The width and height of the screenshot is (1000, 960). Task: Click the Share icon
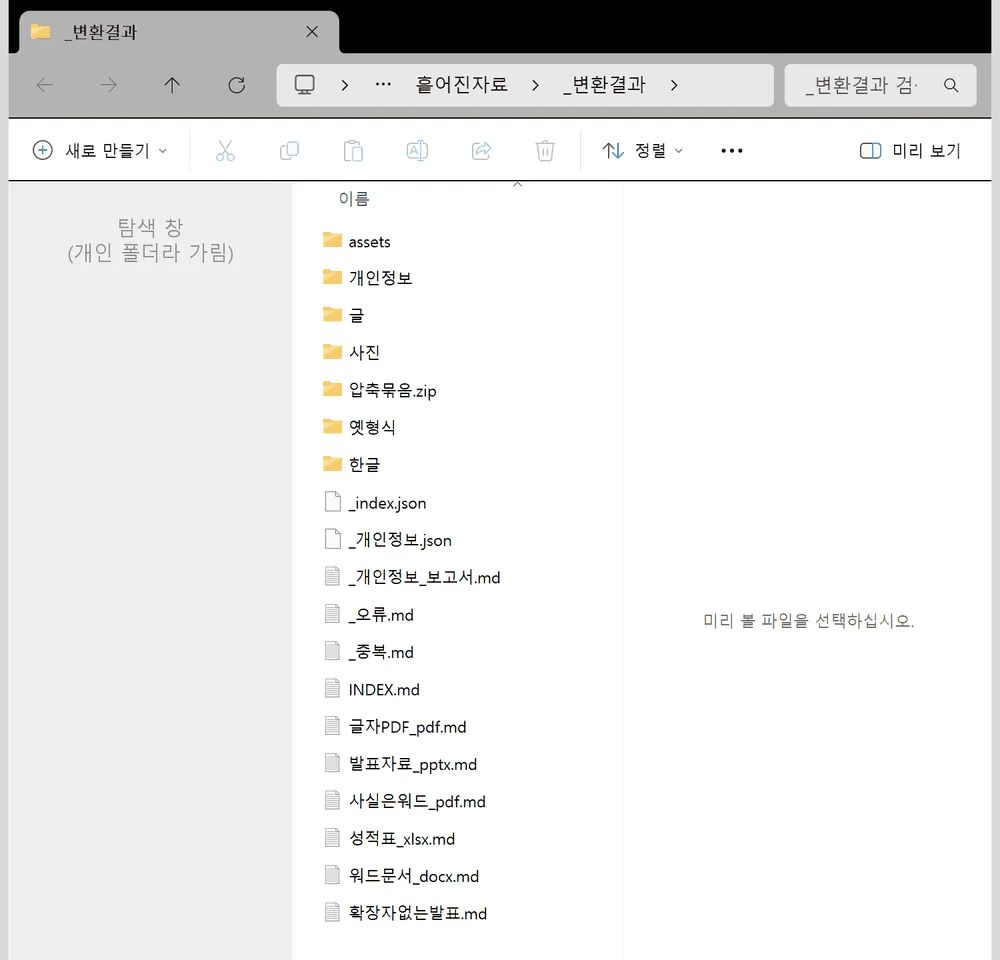click(482, 151)
